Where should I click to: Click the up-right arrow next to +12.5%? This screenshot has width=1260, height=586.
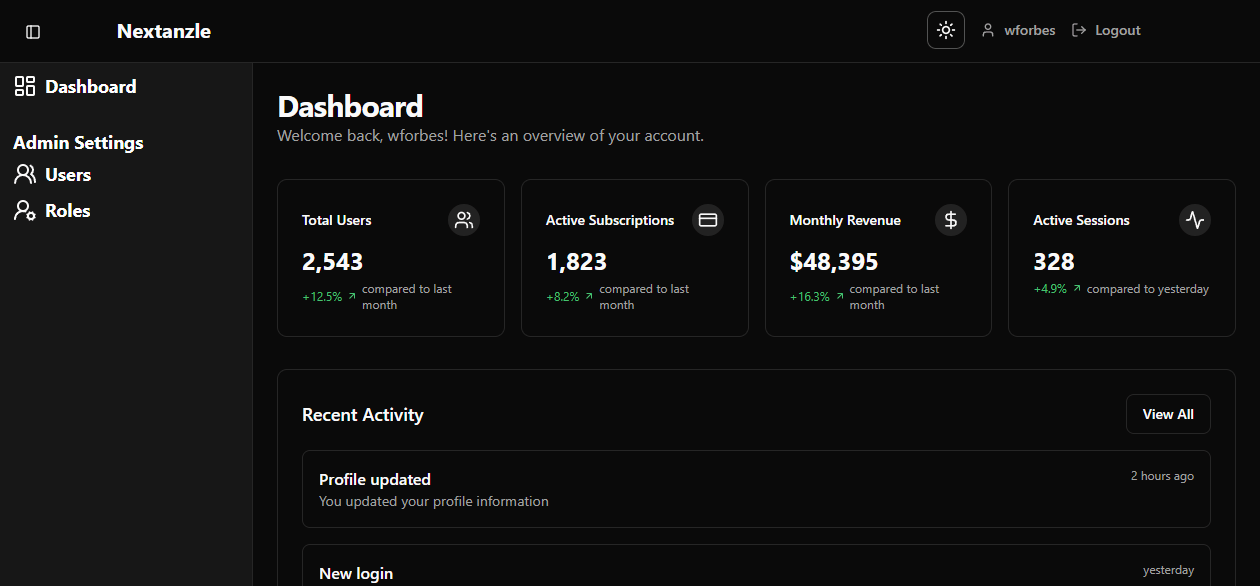coord(352,297)
